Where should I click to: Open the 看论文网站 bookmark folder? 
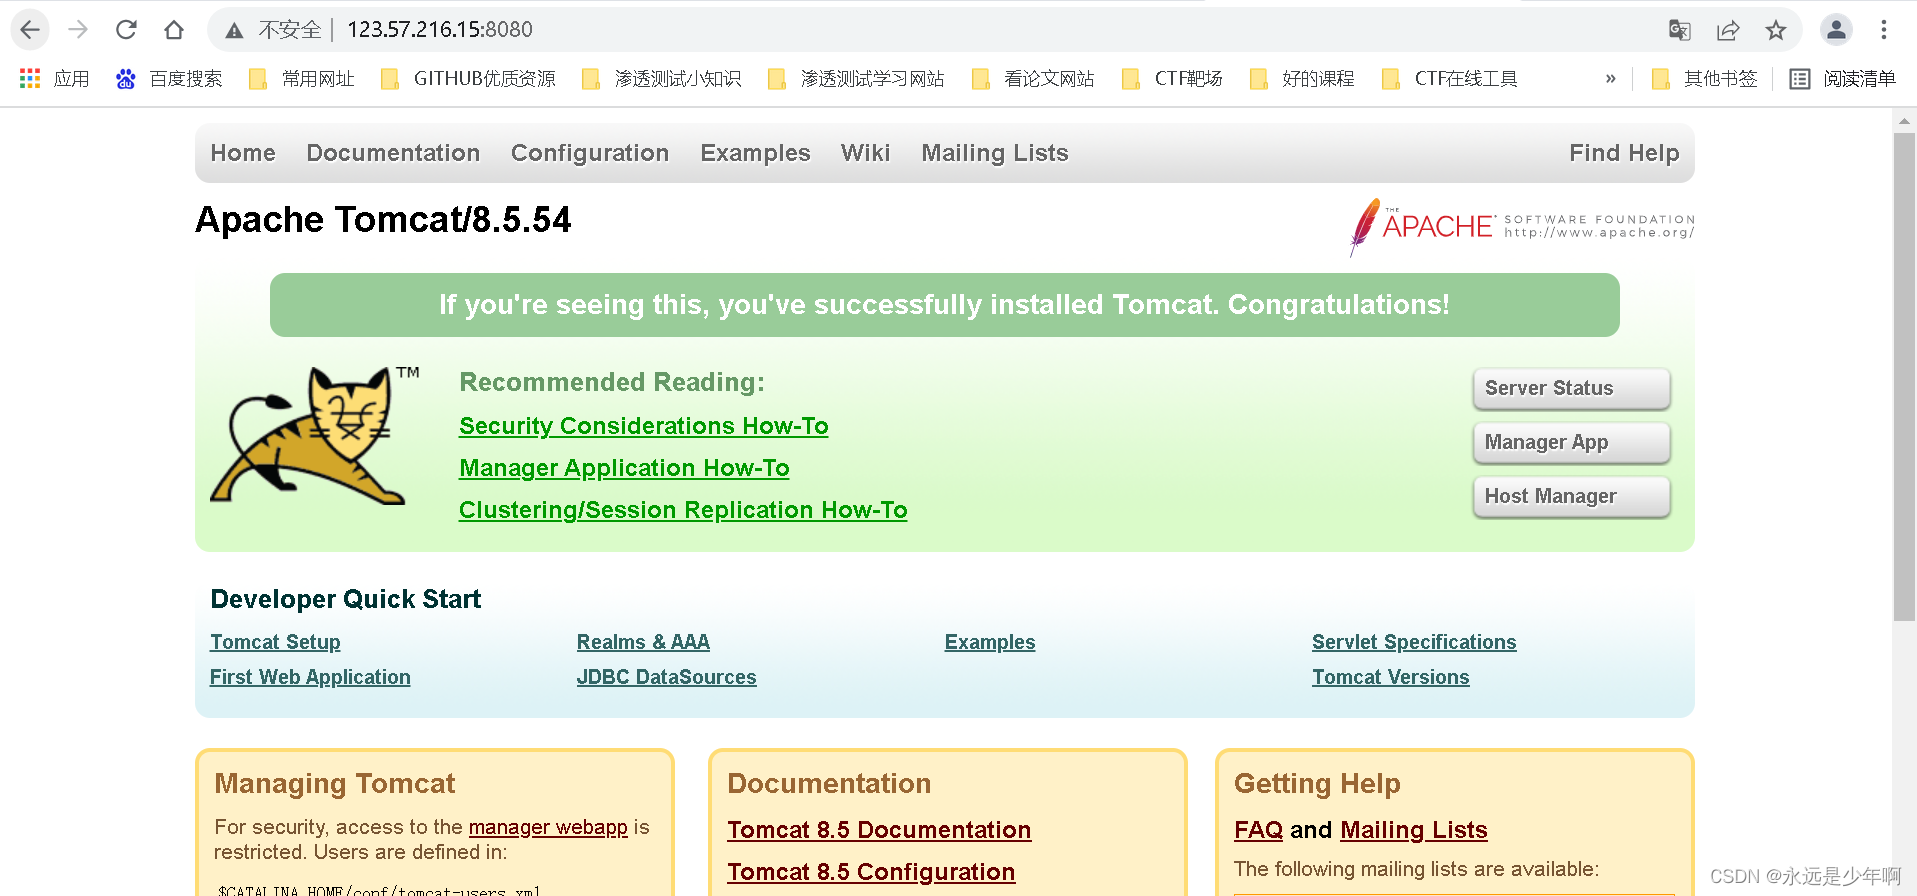pyautogui.click(x=1033, y=79)
